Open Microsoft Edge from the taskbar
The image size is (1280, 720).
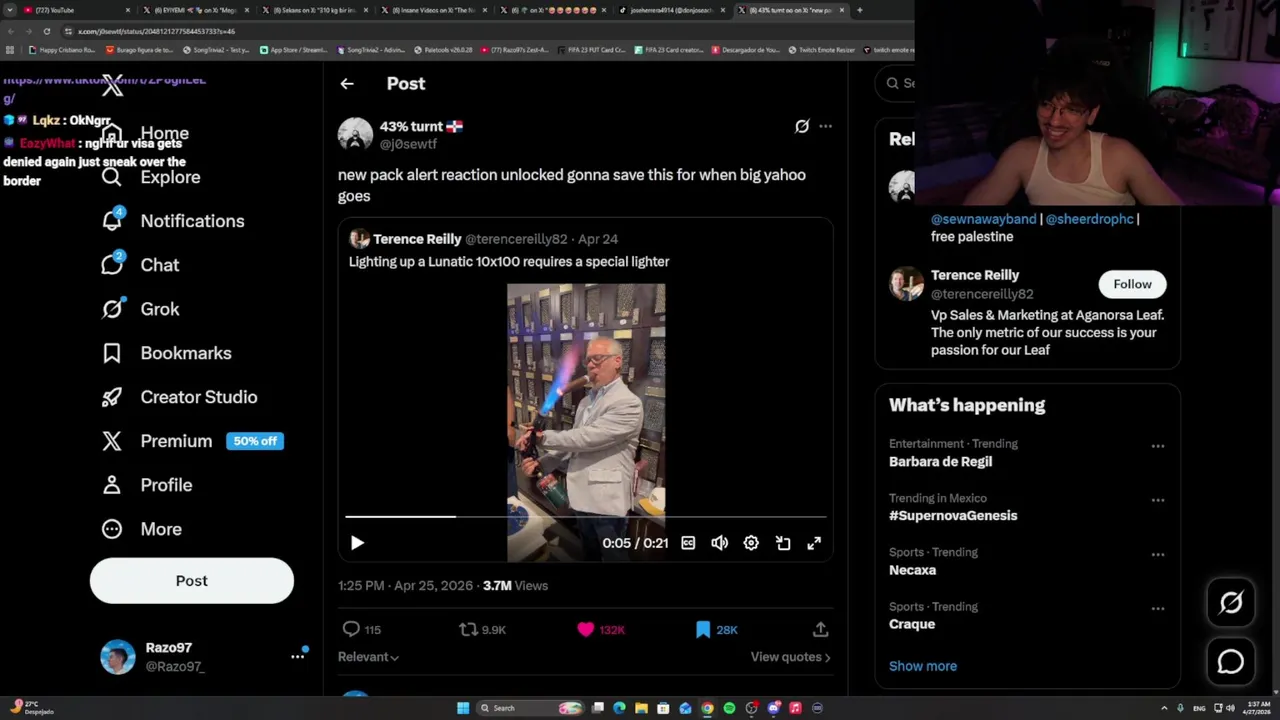coord(619,708)
